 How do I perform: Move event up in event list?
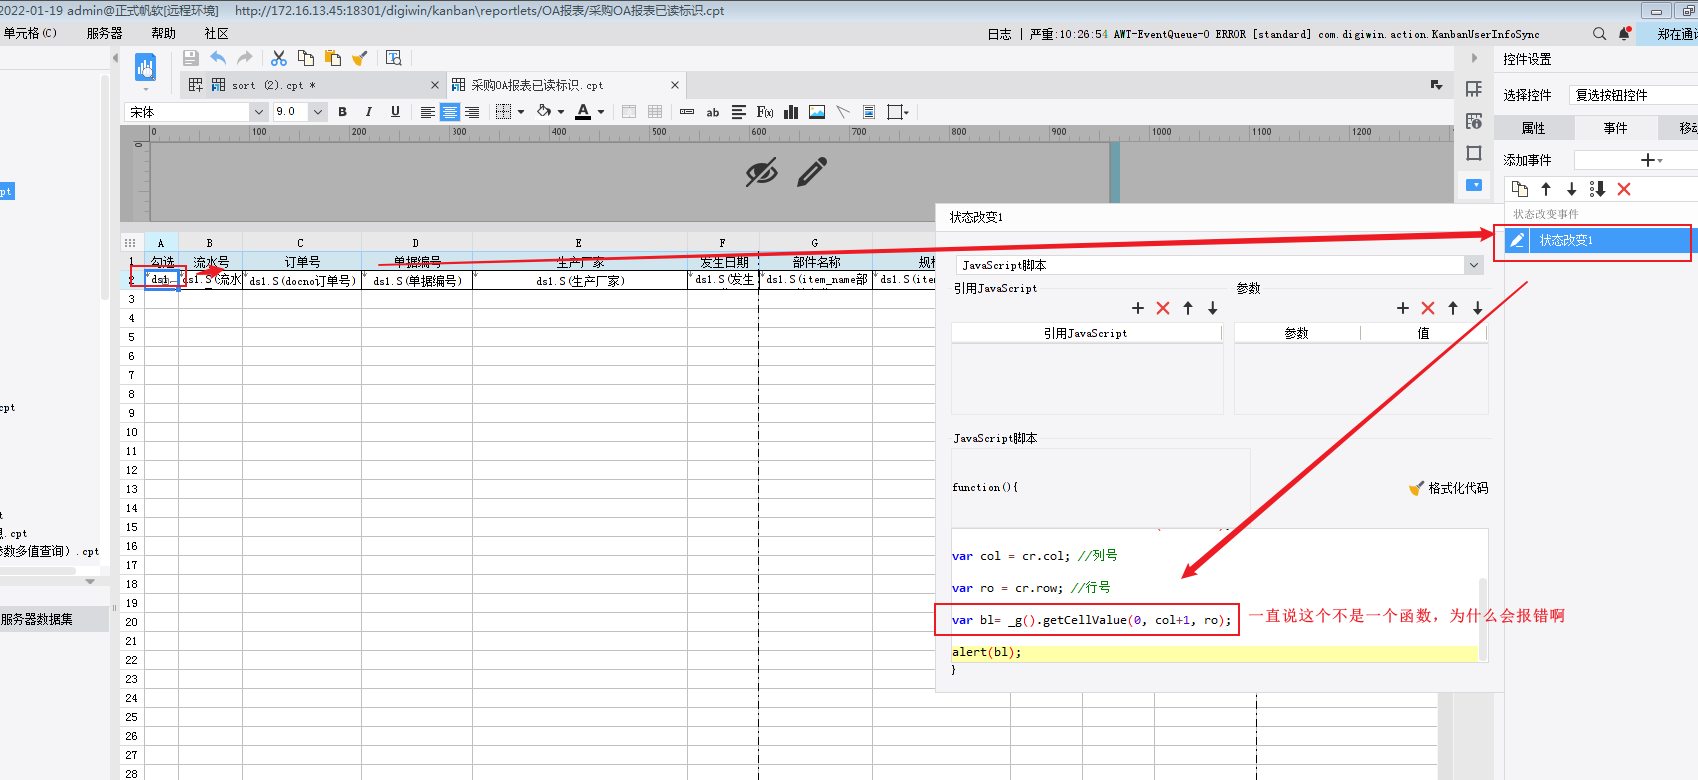click(x=1546, y=189)
